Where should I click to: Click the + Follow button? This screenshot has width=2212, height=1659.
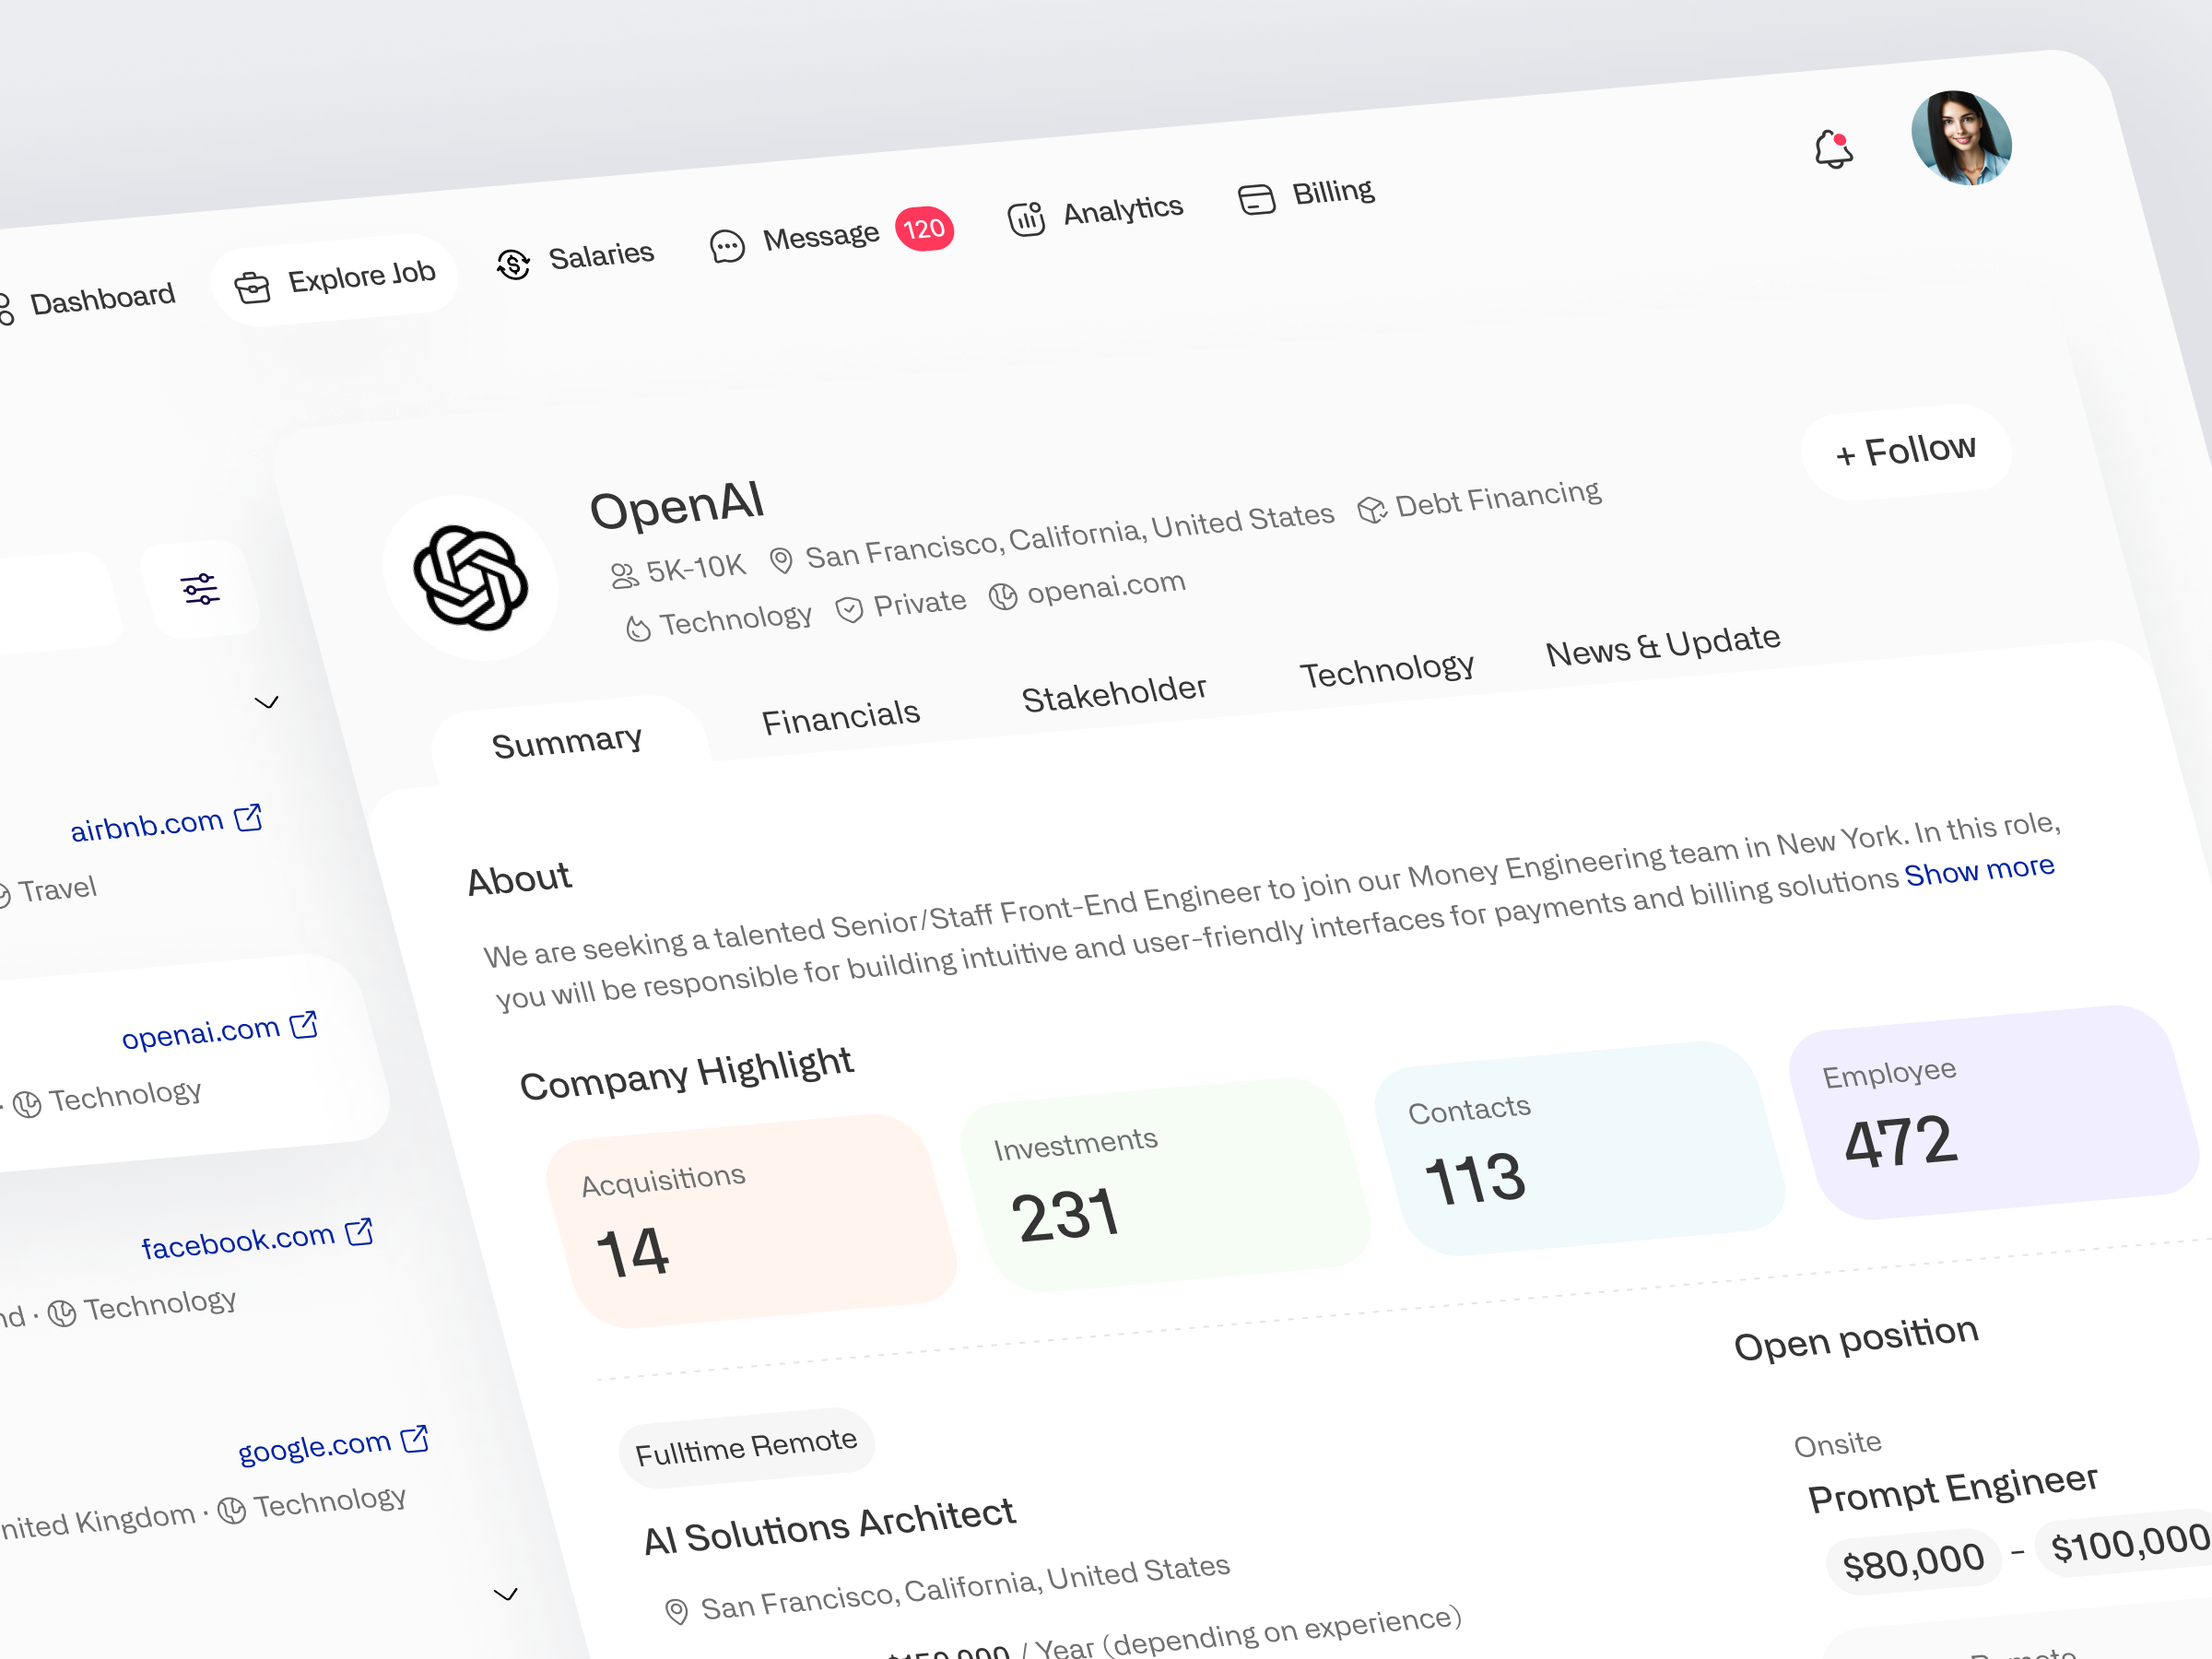[1905, 450]
